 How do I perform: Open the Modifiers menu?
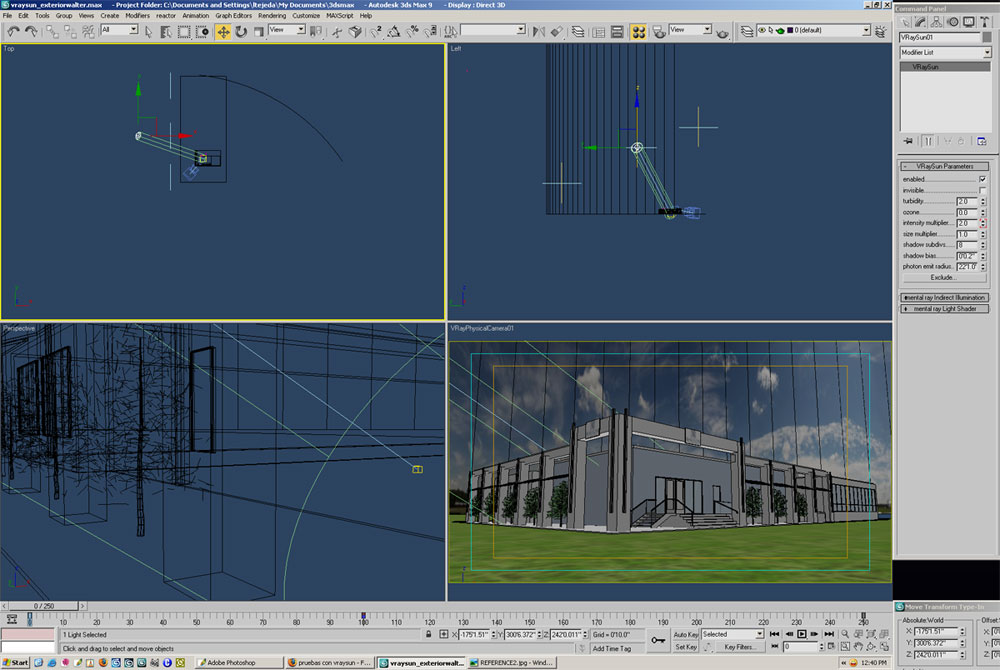point(137,15)
